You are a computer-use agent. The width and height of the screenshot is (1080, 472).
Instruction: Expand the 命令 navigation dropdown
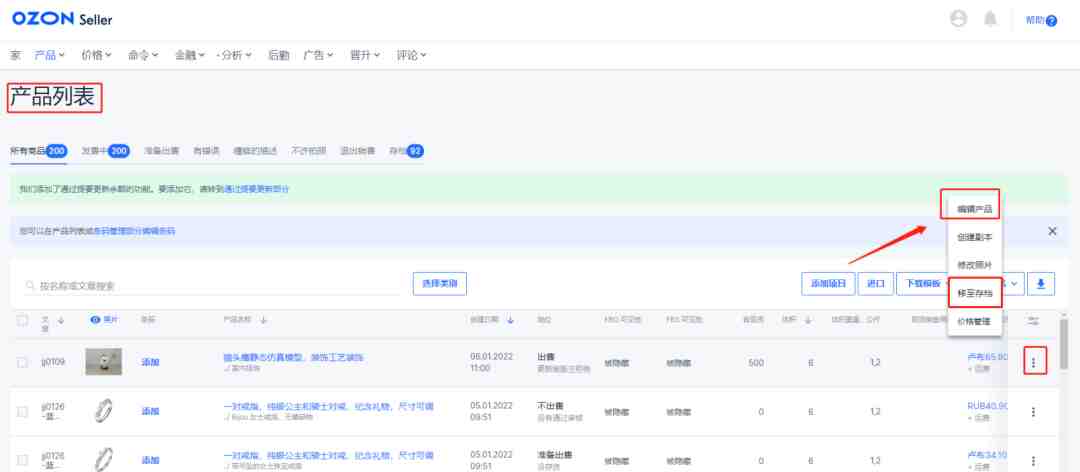click(x=143, y=55)
